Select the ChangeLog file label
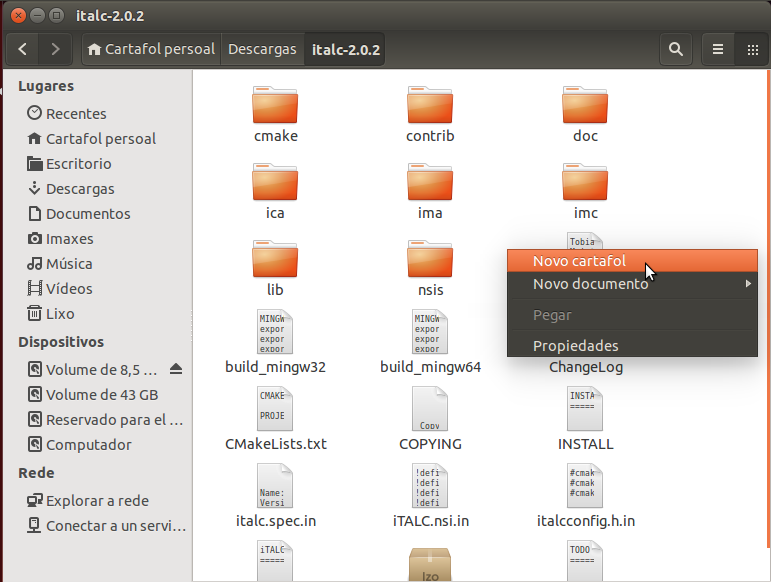 coord(586,367)
